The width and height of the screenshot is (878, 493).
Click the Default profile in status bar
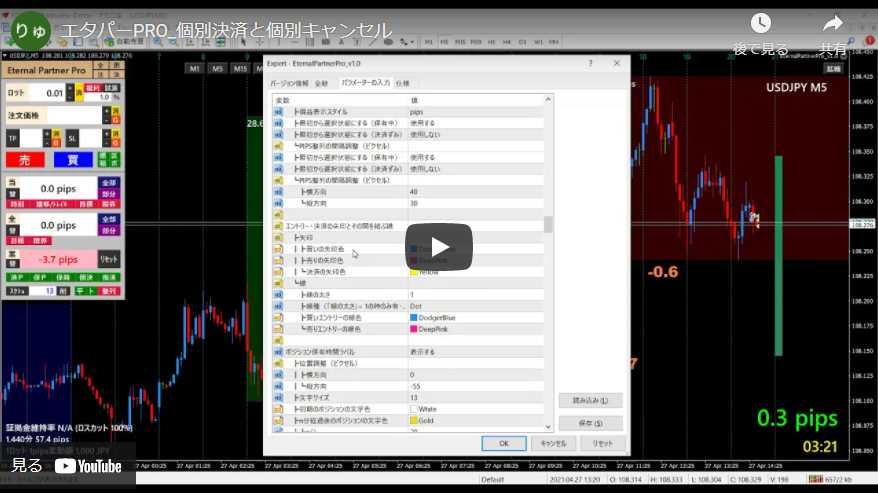point(492,480)
